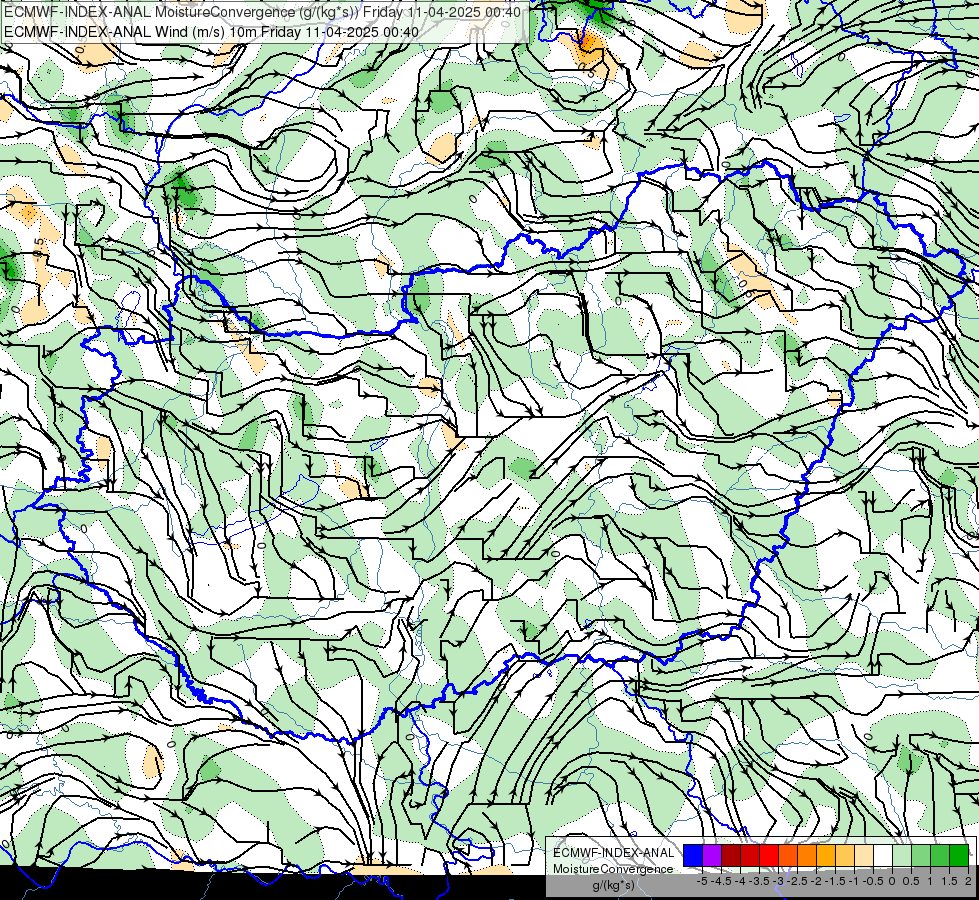Click the lightest green legend swatch
Image resolution: width=979 pixels, height=900 pixels.
coord(902,855)
